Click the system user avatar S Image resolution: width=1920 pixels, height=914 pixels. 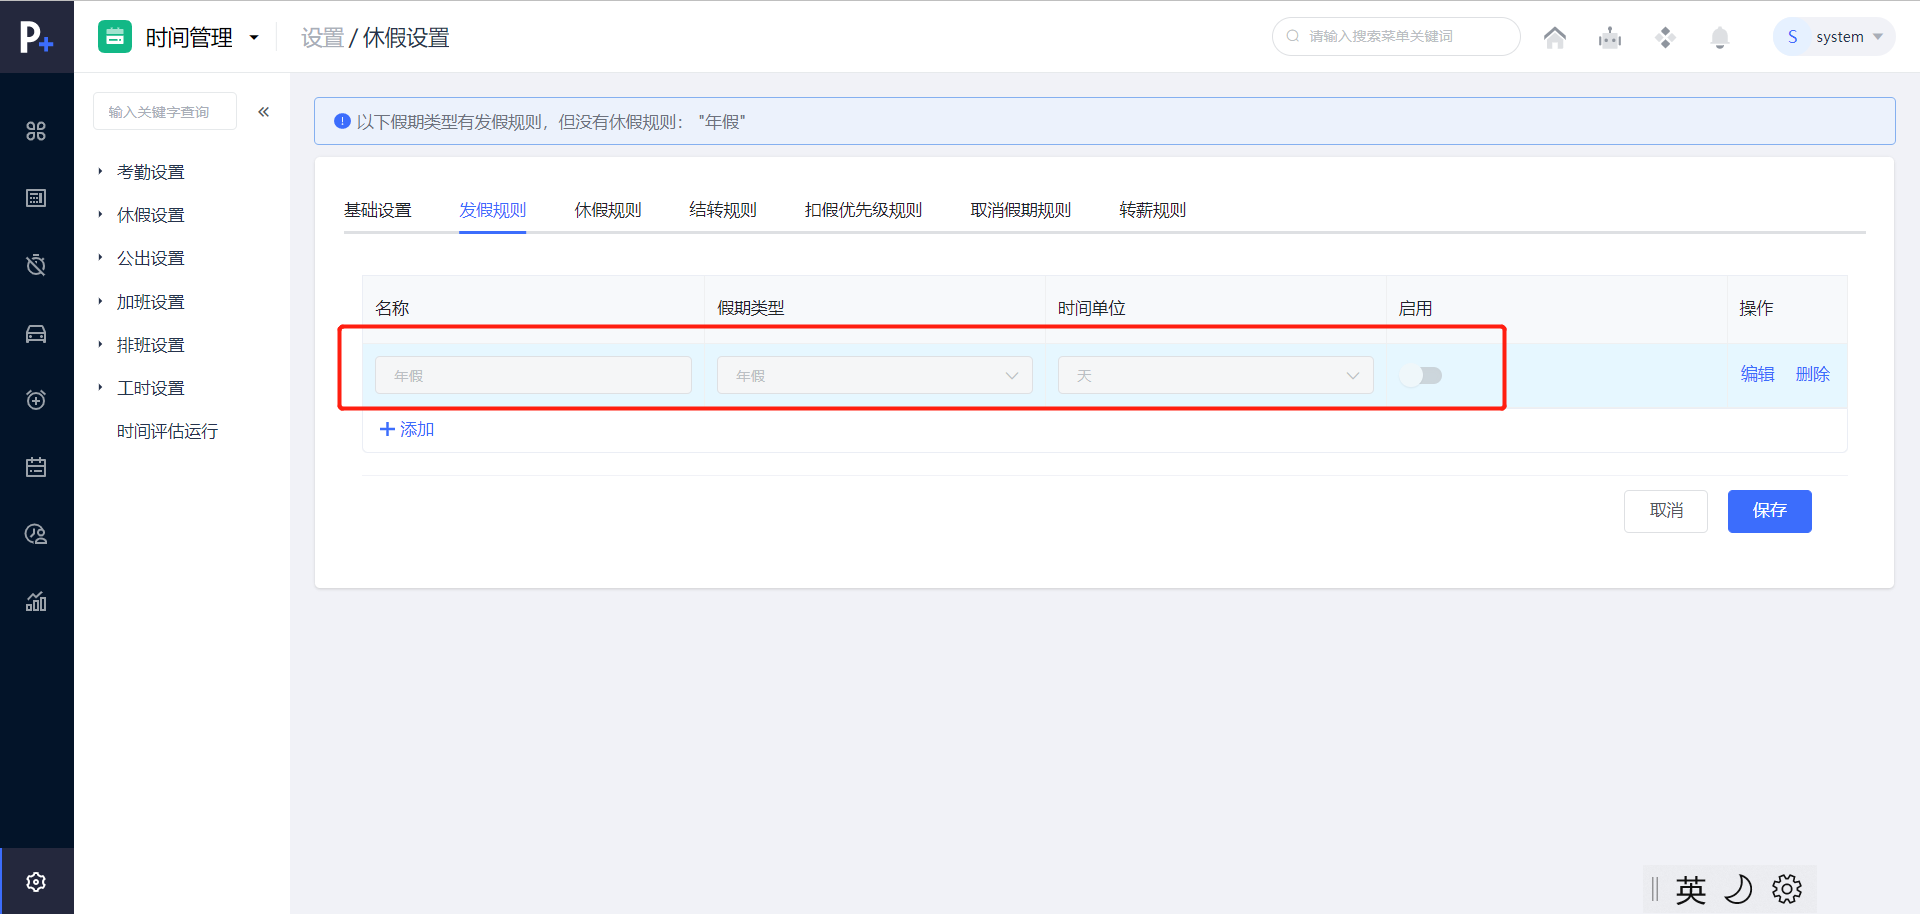pos(1793,37)
